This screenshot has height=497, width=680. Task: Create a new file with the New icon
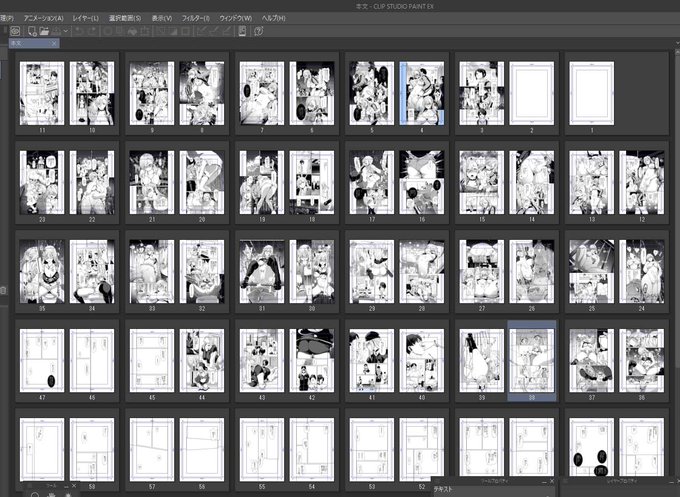tap(32, 31)
